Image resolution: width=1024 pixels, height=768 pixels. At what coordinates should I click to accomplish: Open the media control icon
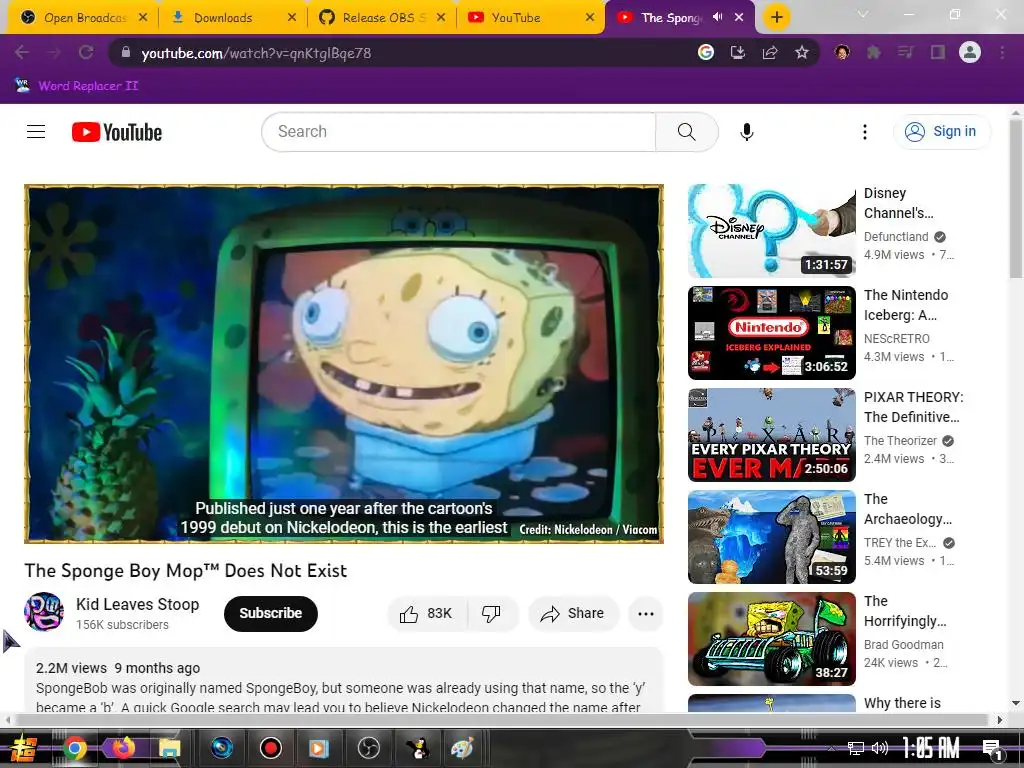[905, 53]
